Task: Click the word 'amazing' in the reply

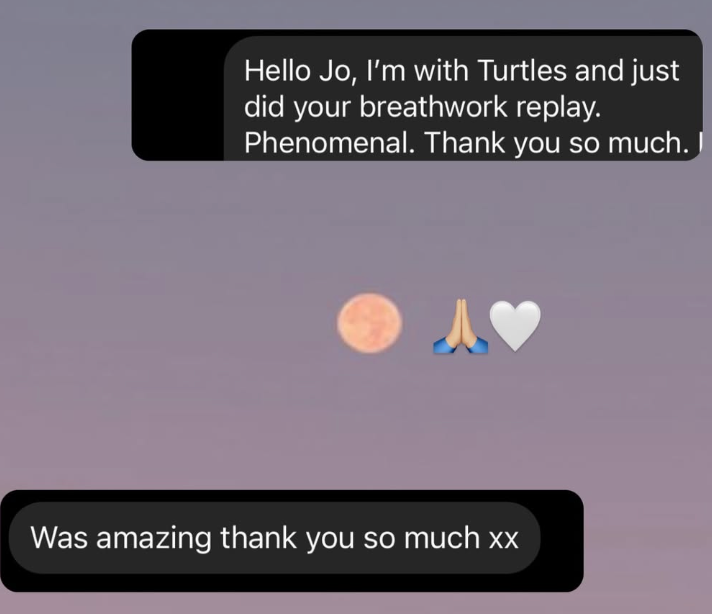Action: point(153,539)
